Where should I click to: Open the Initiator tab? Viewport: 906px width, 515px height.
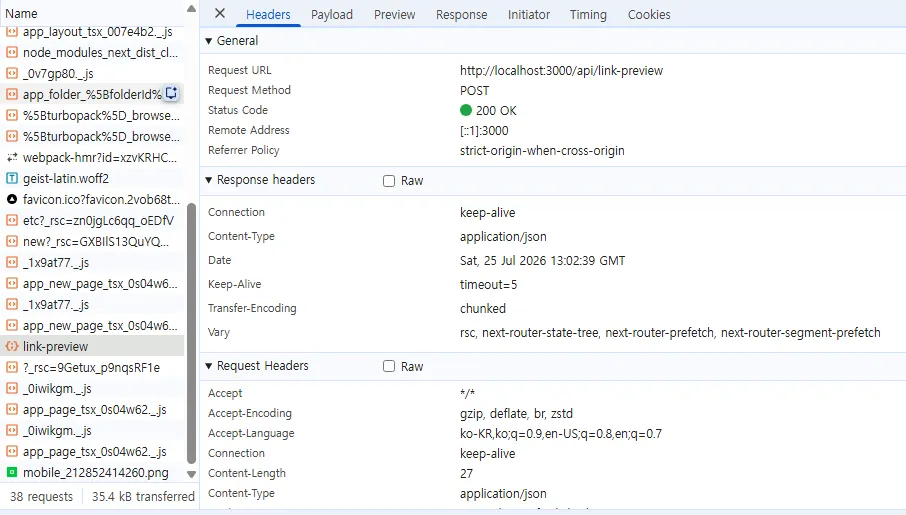point(529,14)
